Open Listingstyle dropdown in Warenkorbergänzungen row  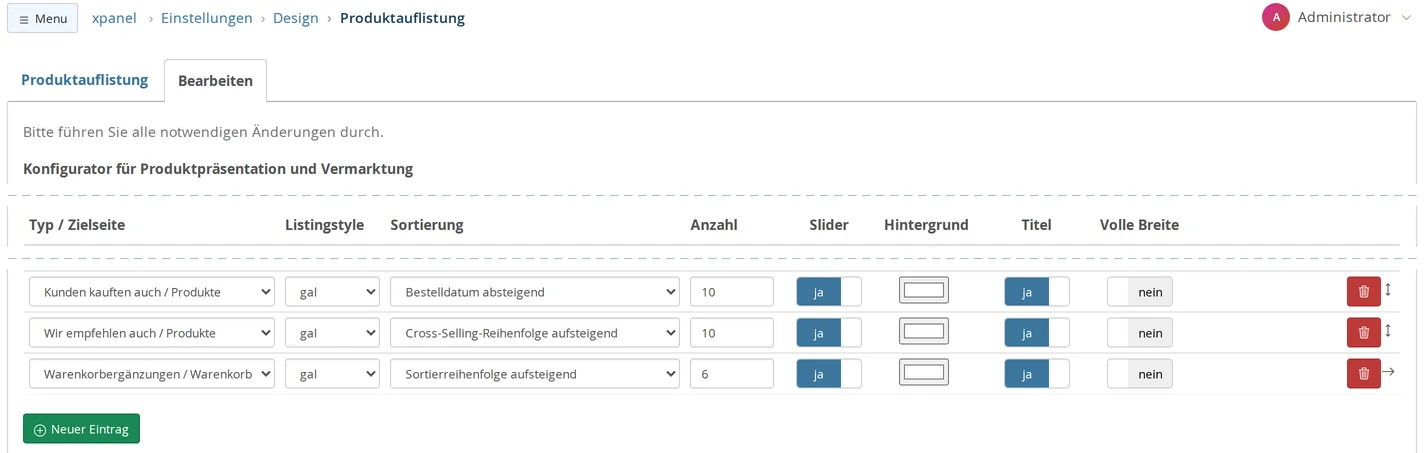[332, 374]
